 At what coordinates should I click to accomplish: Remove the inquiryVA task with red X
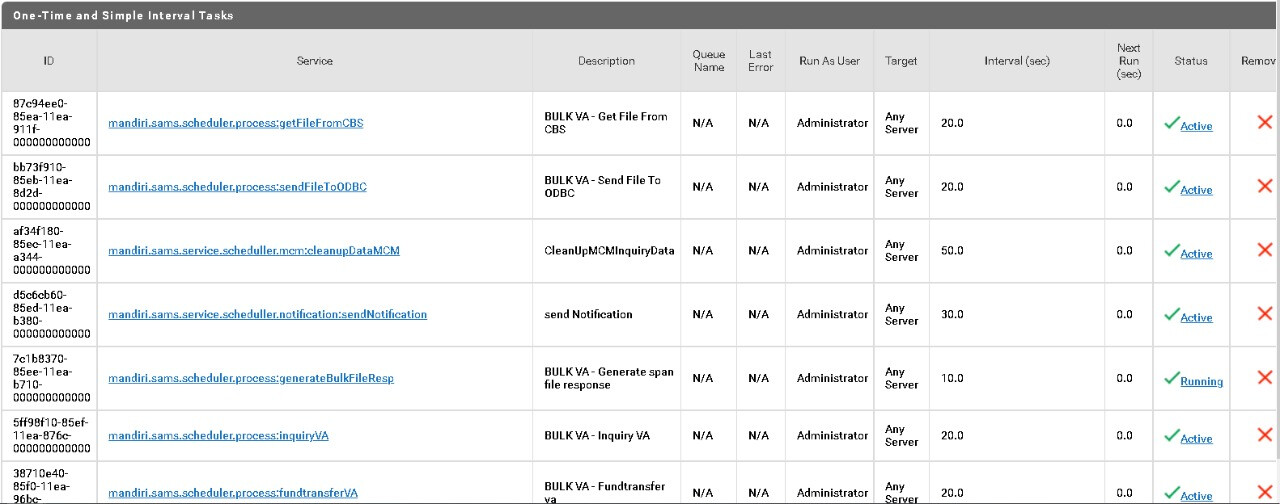(x=1264, y=435)
